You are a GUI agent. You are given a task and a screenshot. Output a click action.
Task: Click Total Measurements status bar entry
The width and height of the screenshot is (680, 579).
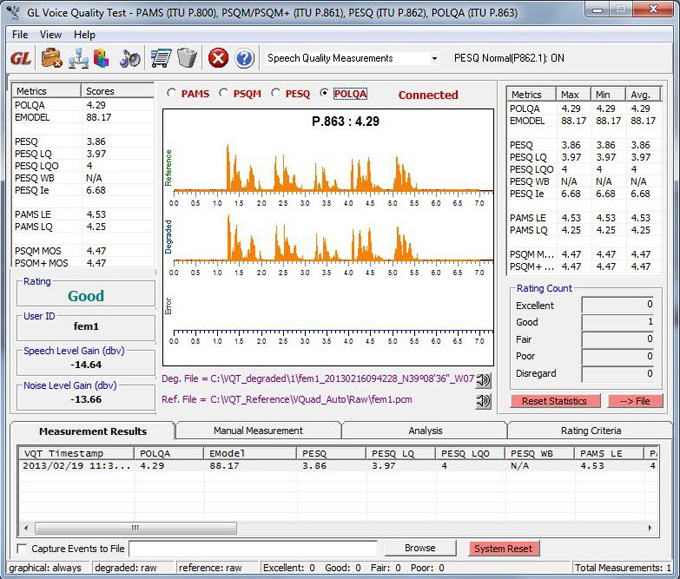(623, 568)
